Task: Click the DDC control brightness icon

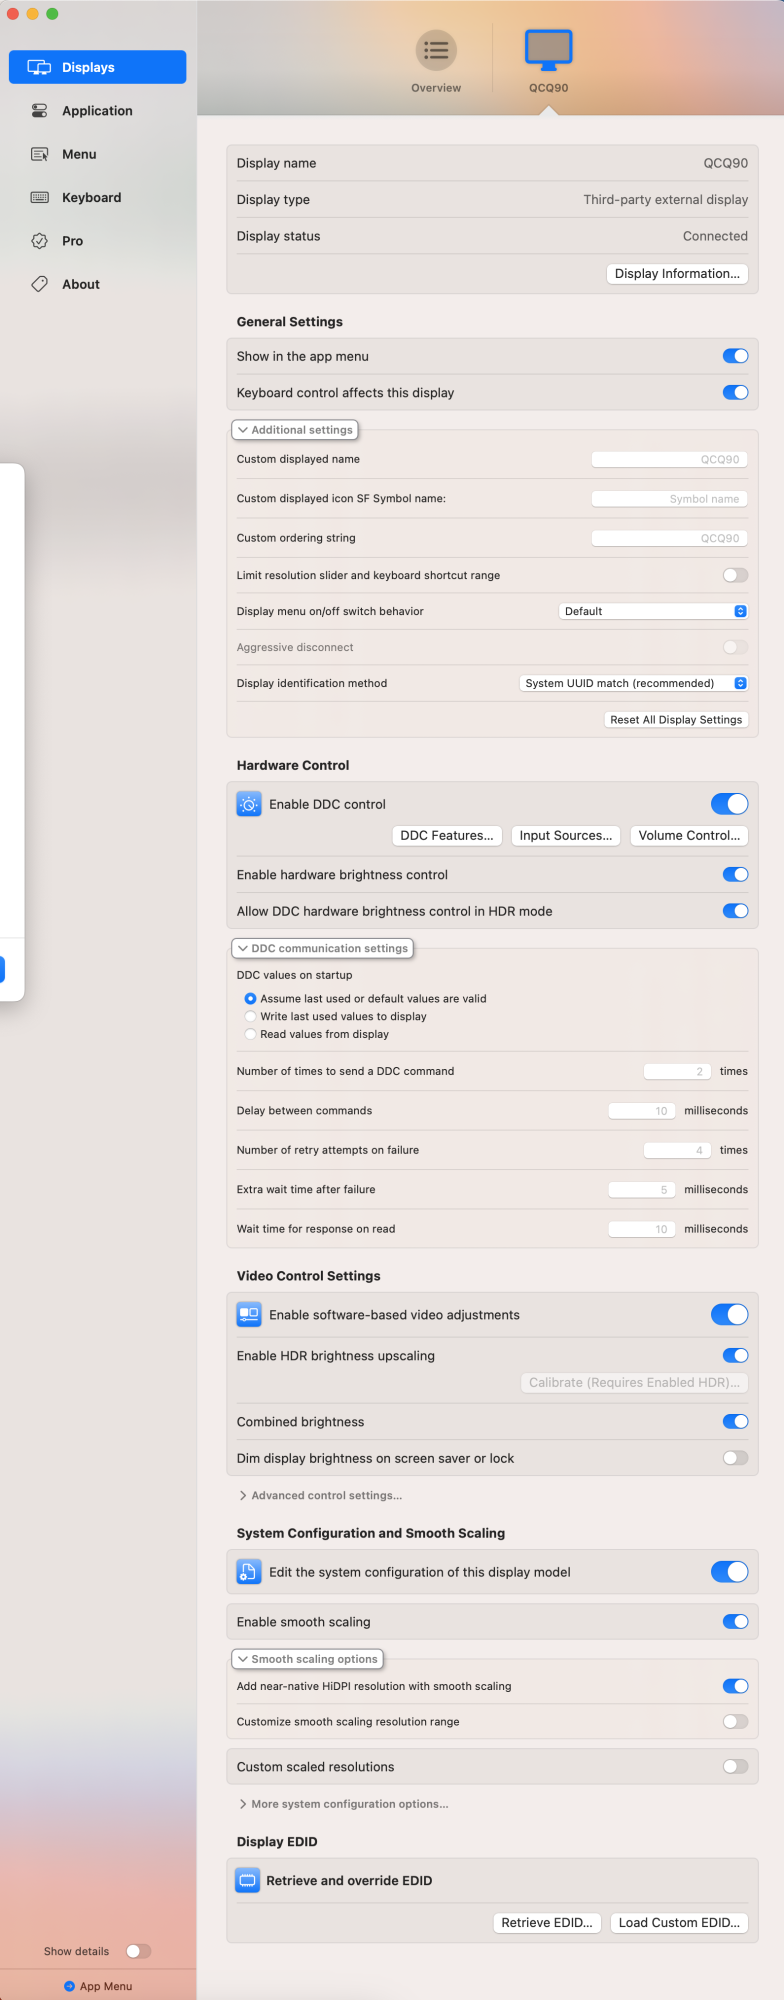Action: click(x=249, y=804)
